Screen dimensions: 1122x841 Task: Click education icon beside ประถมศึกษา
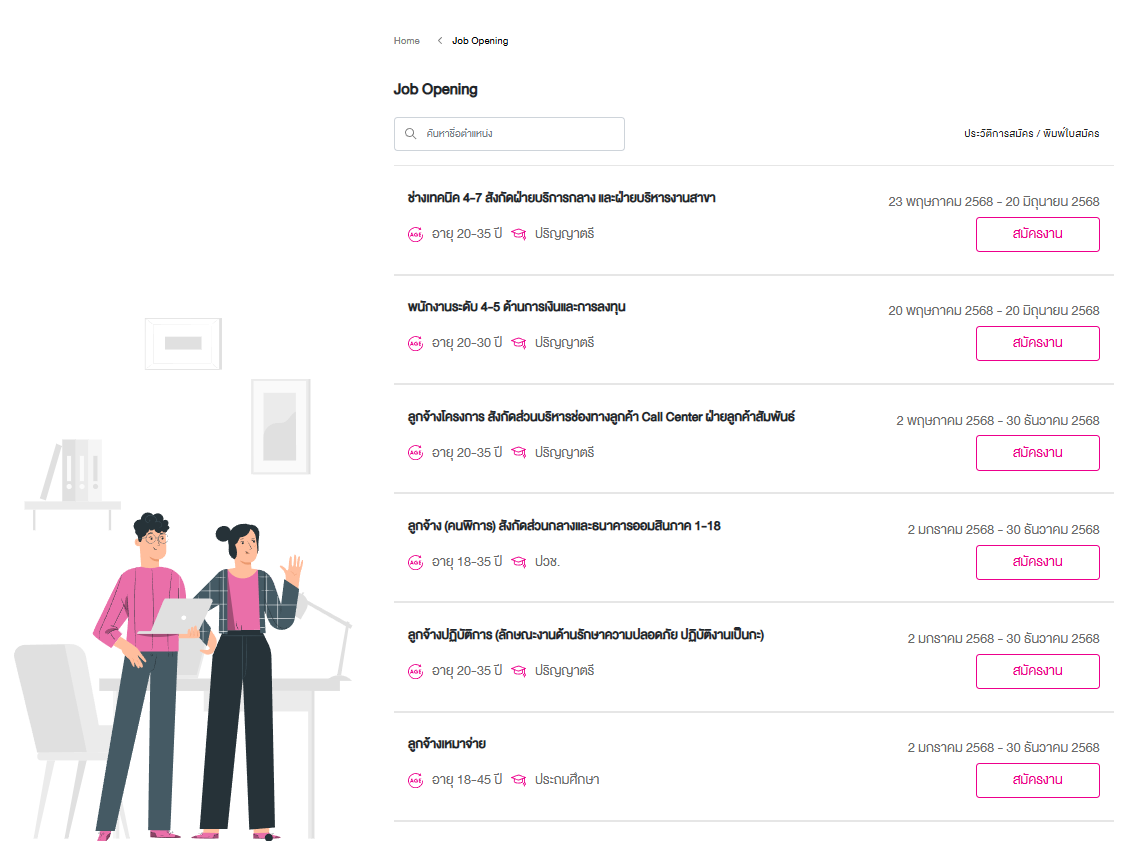(519, 779)
